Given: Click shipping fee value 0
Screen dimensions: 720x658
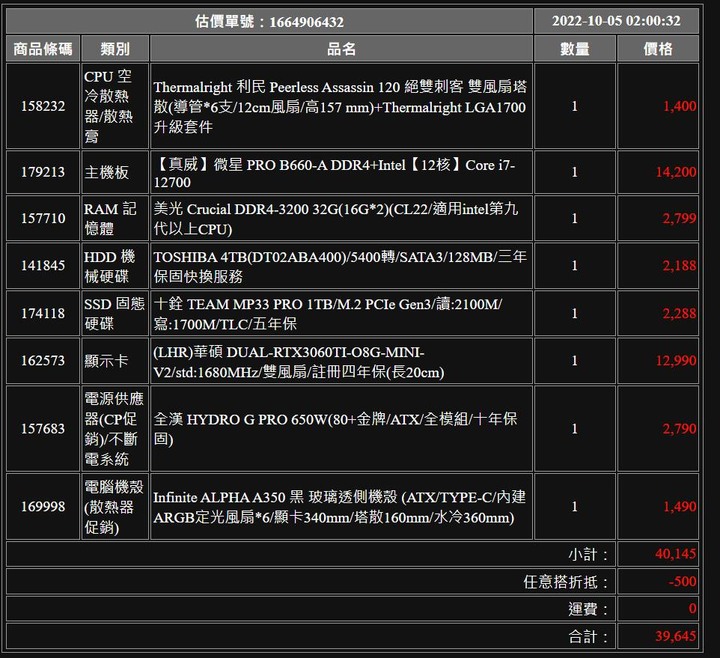Looking at the screenshot, I should tap(692, 608).
